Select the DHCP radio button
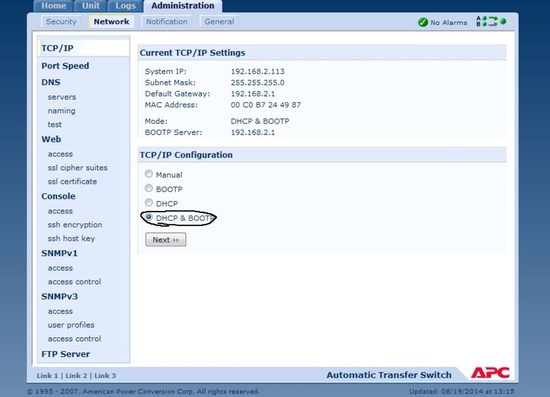The height and width of the screenshot is (397, 550). tap(149, 203)
